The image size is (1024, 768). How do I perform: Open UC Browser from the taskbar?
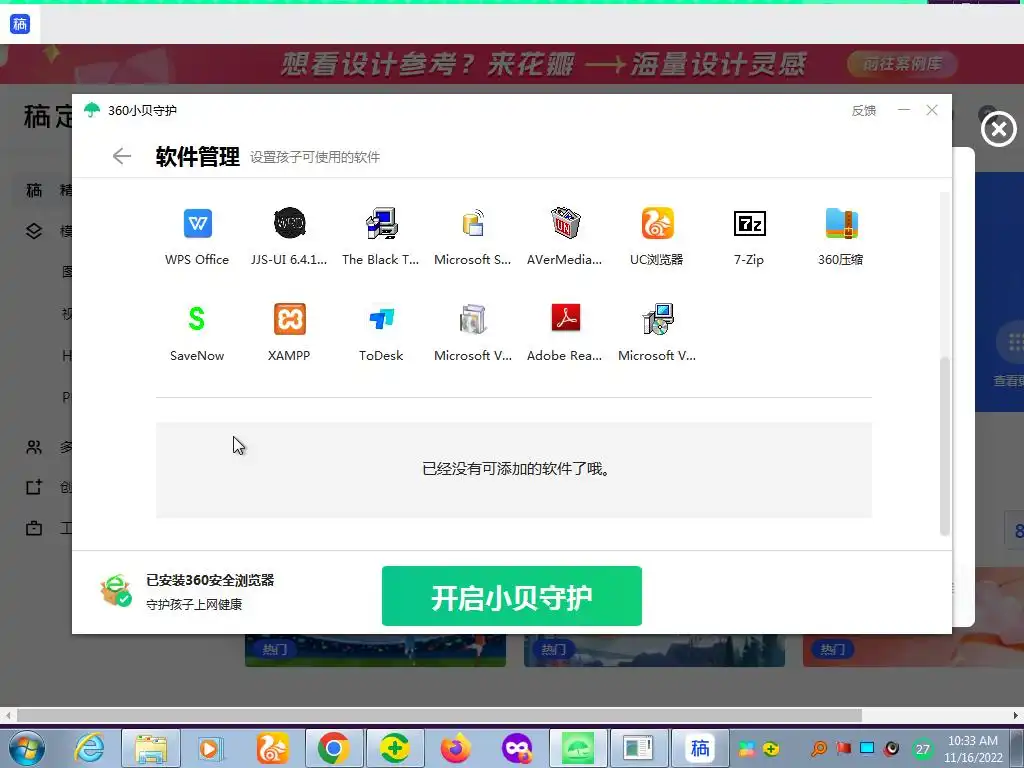(272, 748)
